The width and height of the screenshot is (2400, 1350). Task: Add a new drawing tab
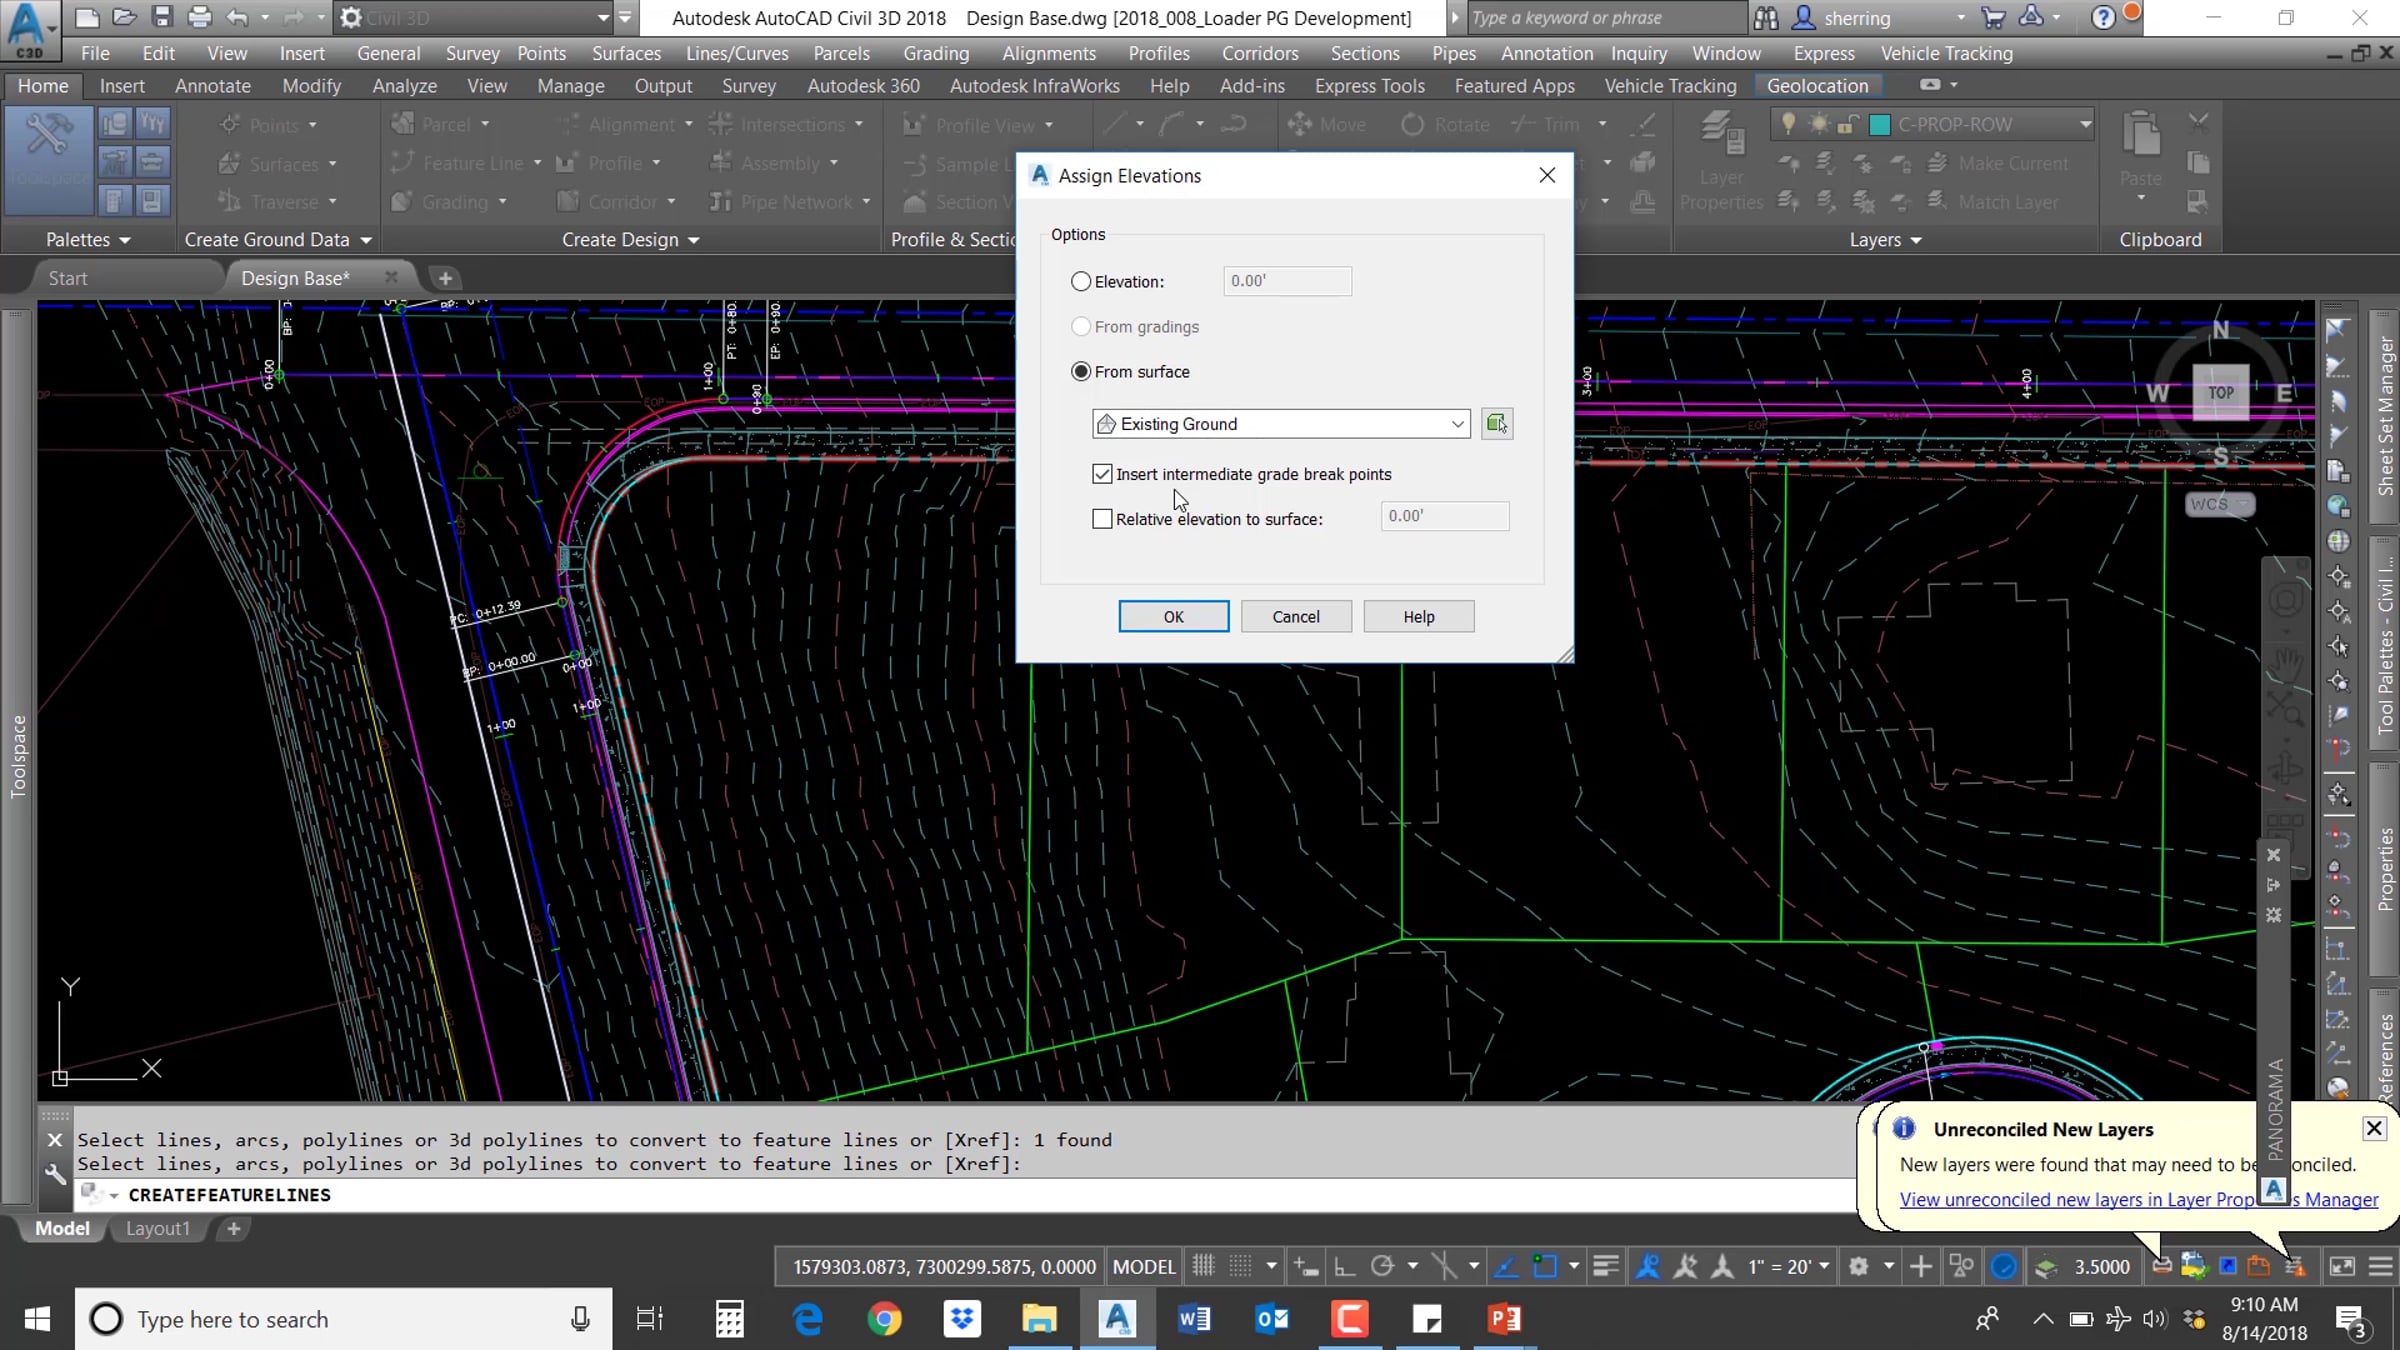coord(445,278)
